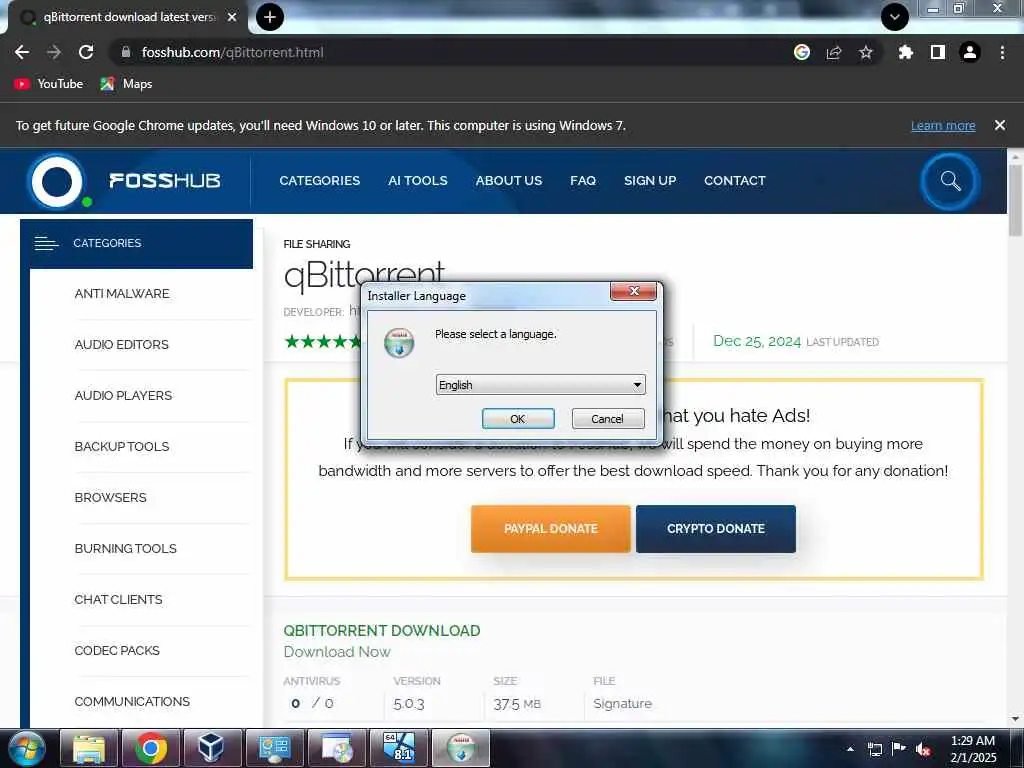Image resolution: width=1024 pixels, height=768 pixels.
Task: Click the FossHub search magnifier icon
Action: (950, 181)
